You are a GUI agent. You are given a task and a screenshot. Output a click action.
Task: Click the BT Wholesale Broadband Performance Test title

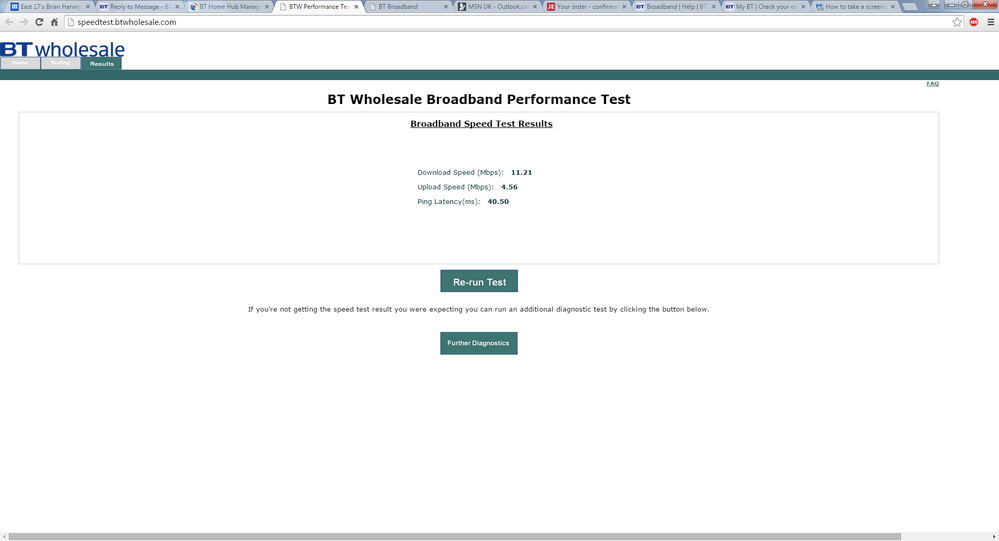coord(479,99)
